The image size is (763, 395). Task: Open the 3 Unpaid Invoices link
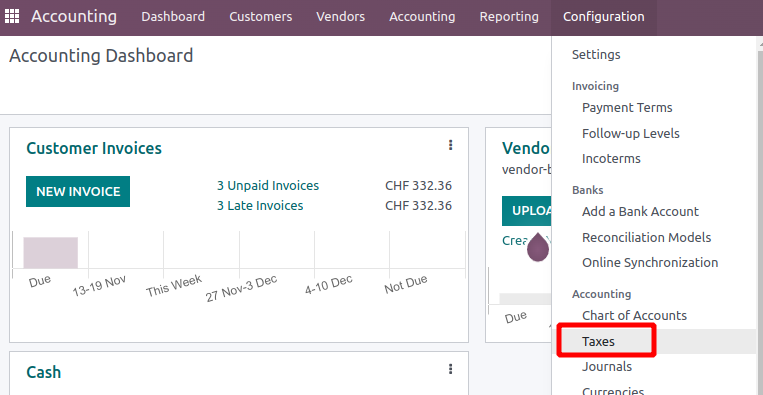(268, 186)
